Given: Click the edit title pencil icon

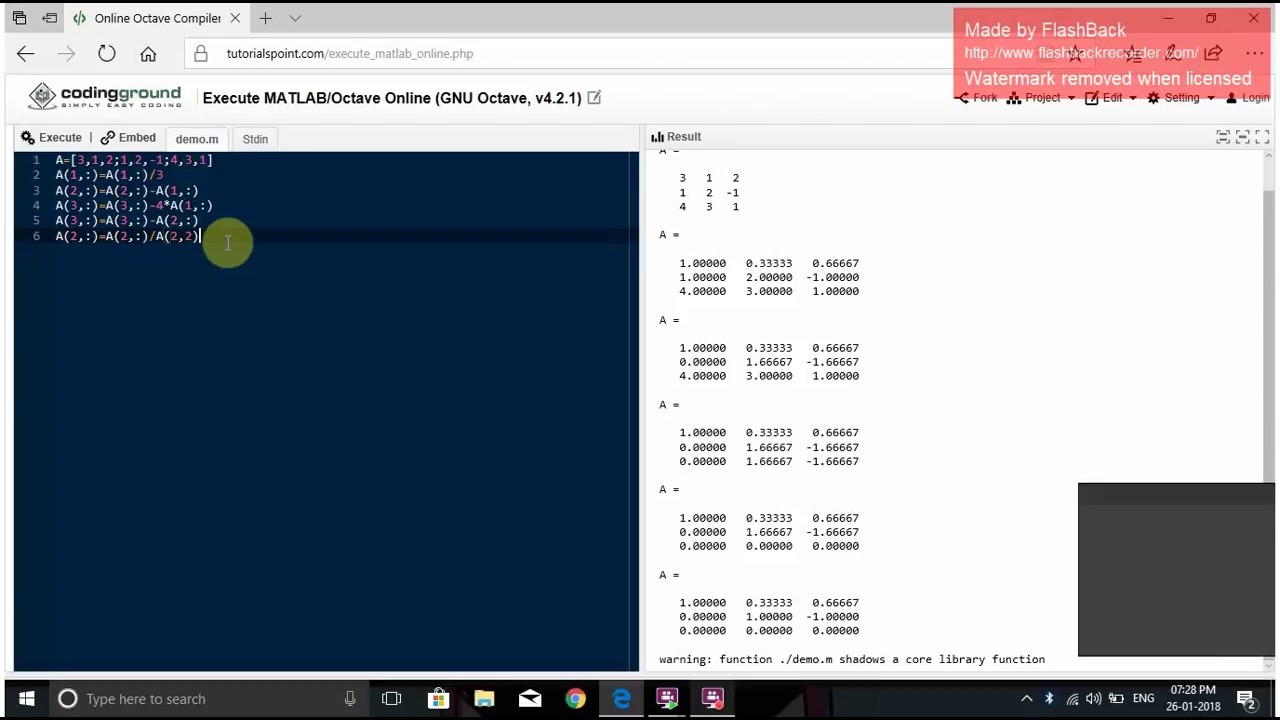Looking at the screenshot, I should pyautogui.click(x=594, y=97).
